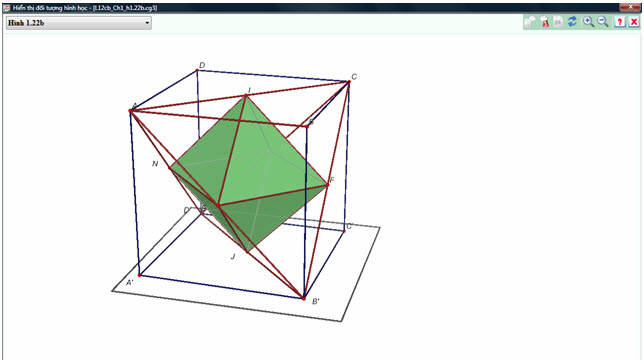Click the zoom in magnifier icon
644x362 pixels.
(x=588, y=22)
